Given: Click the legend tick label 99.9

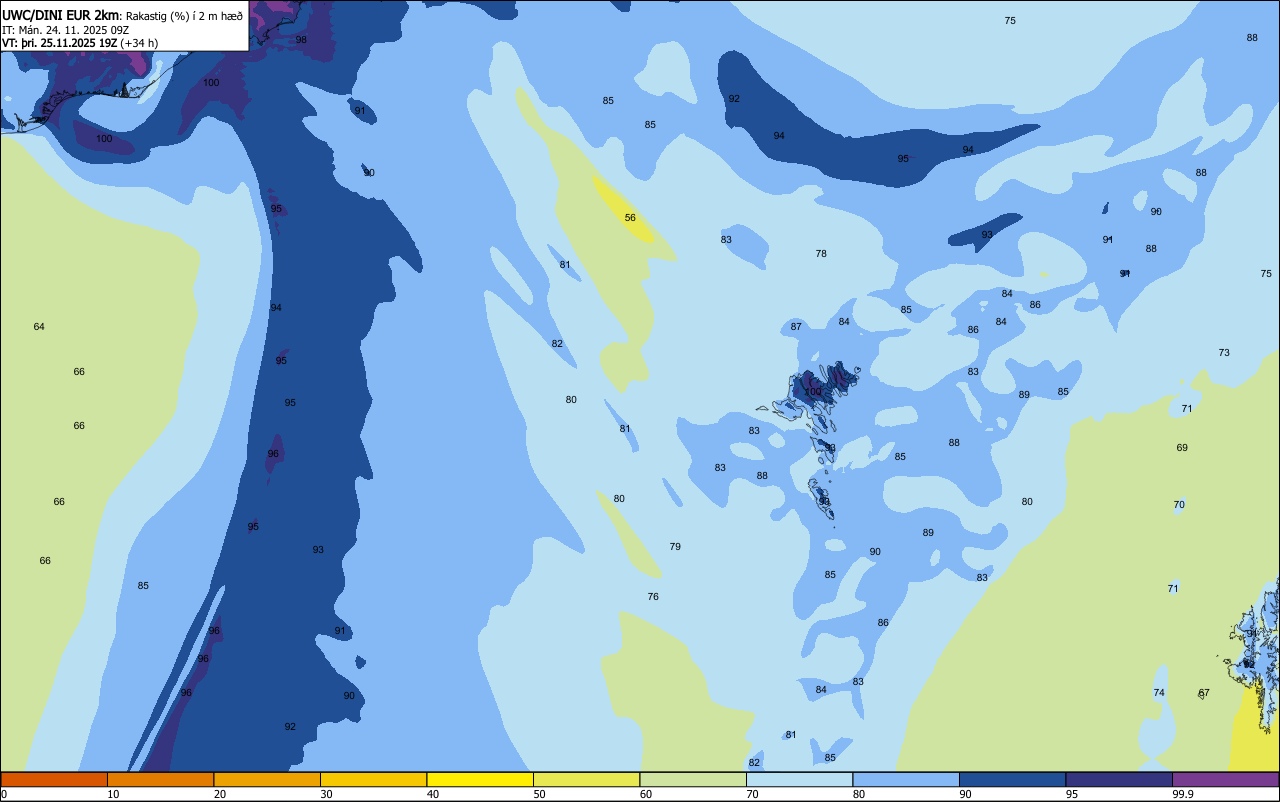Looking at the screenshot, I should coord(1183,794).
